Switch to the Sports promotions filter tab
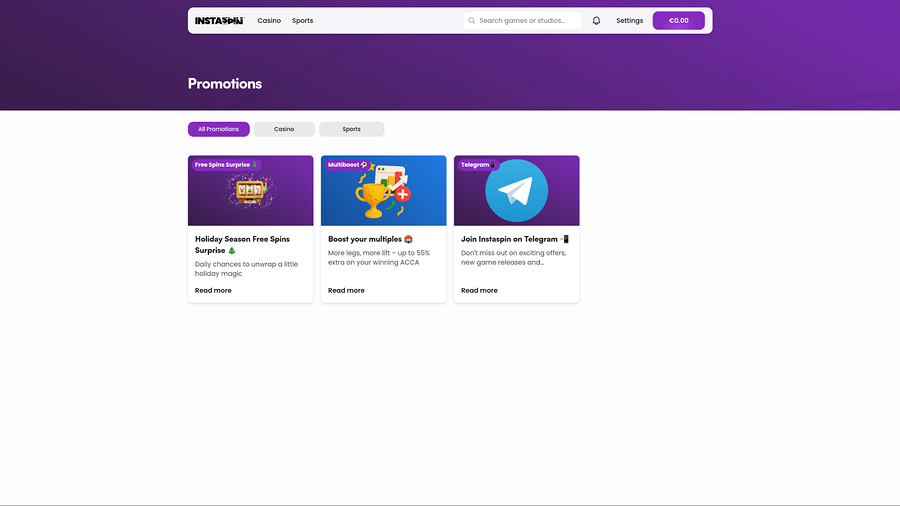 click(351, 129)
